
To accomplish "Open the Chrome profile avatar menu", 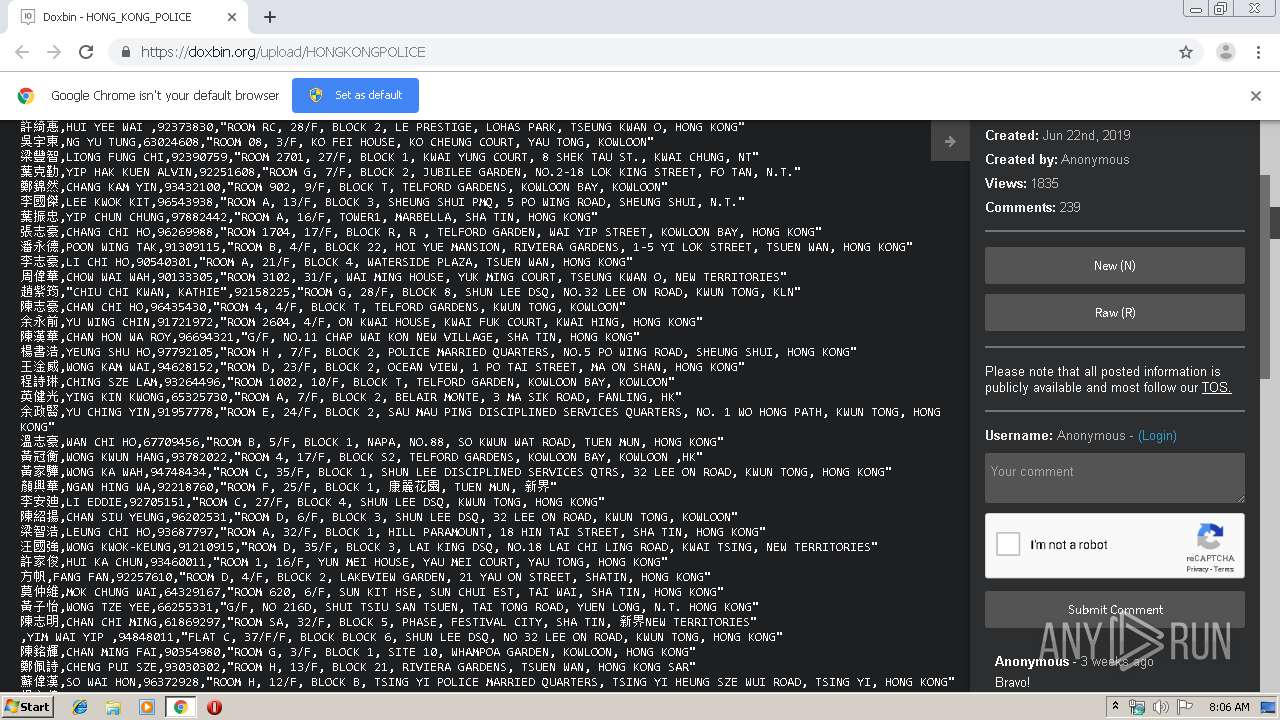I will pyautogui.click(x=1226, y=52).
